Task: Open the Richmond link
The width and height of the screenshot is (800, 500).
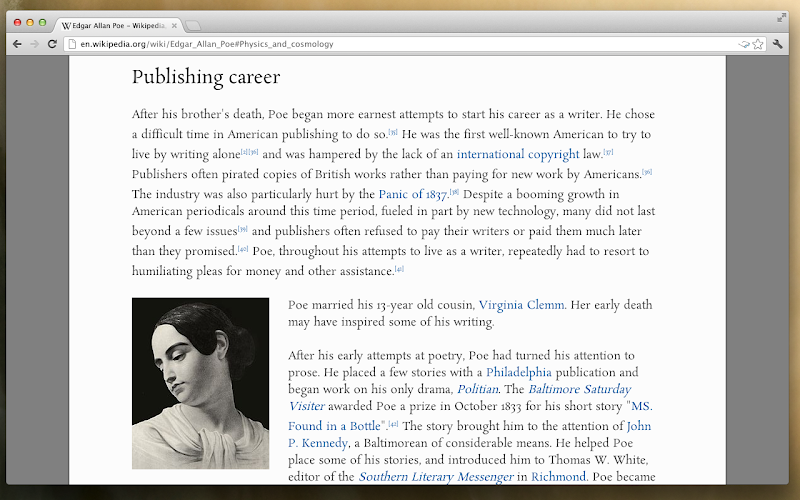Action: click(x=558, y=477)
